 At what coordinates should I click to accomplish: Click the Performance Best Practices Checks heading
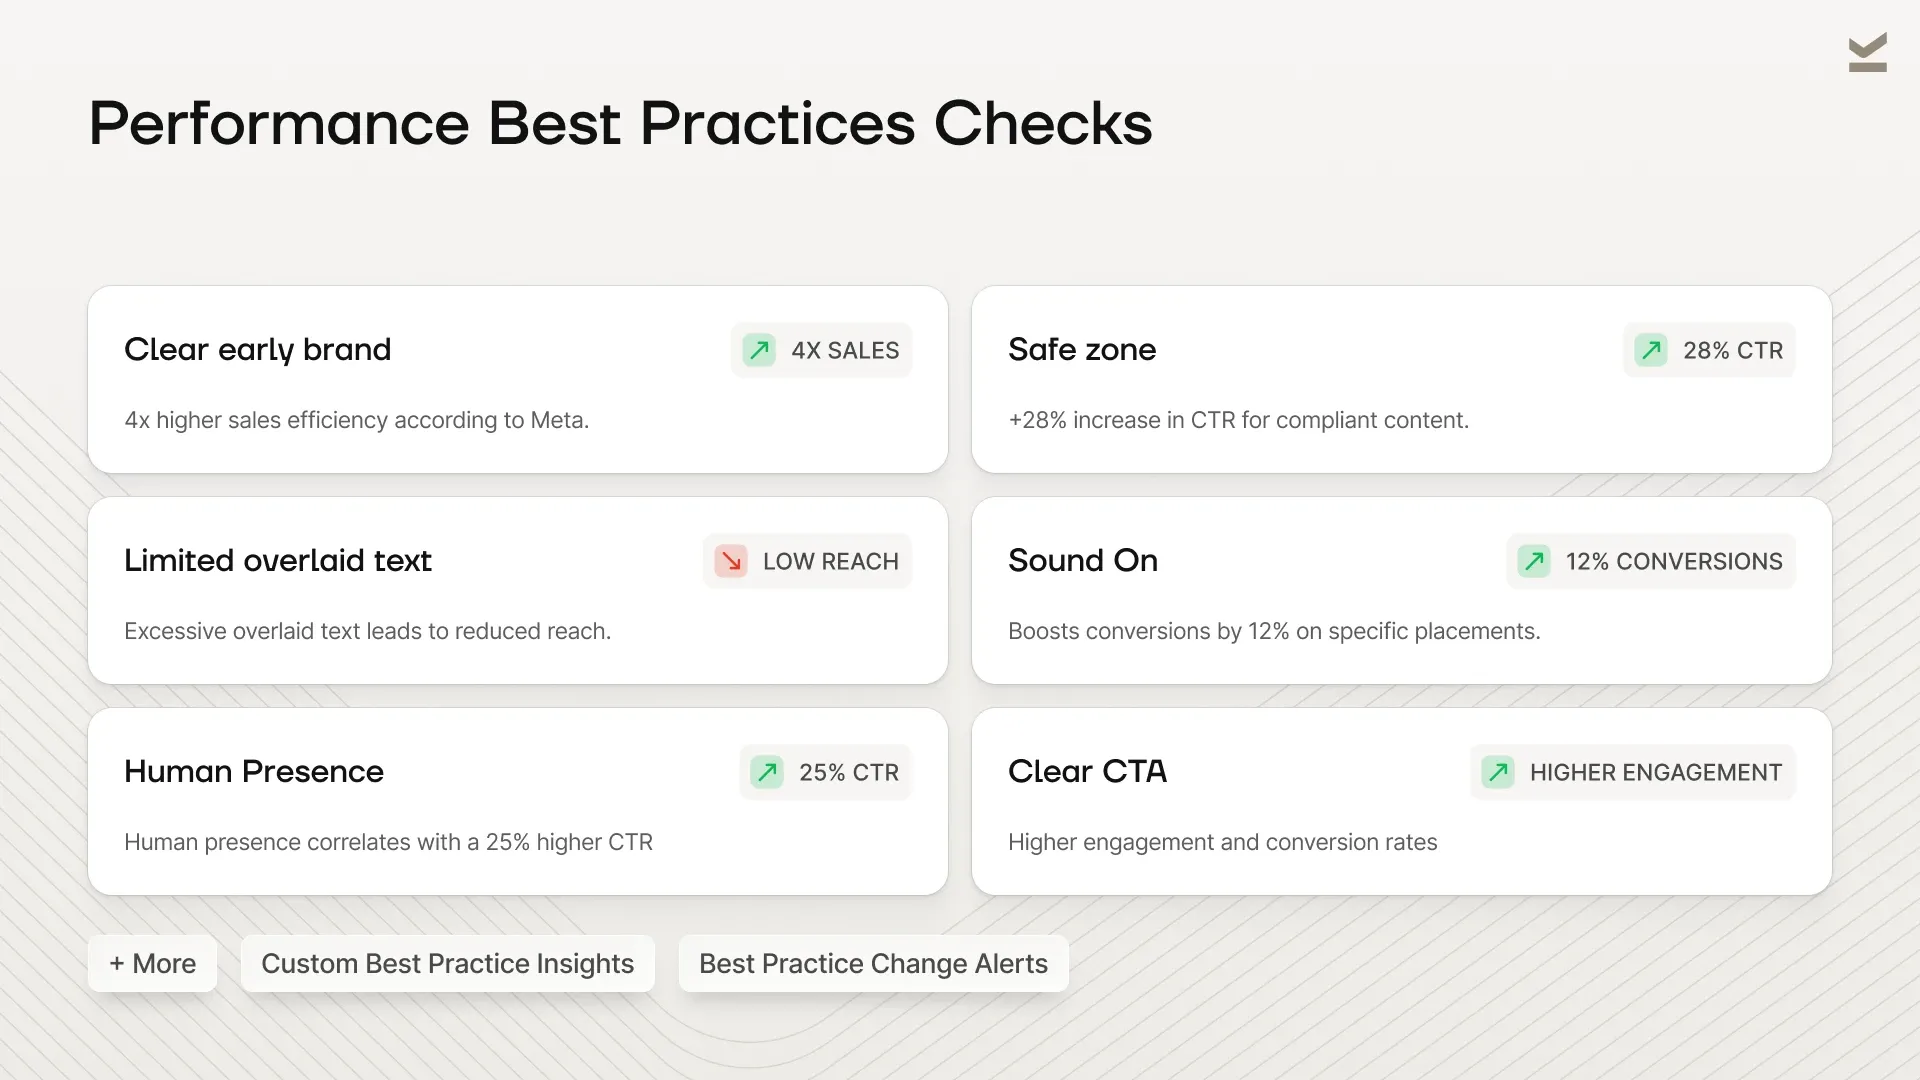(x=620, y=123)
